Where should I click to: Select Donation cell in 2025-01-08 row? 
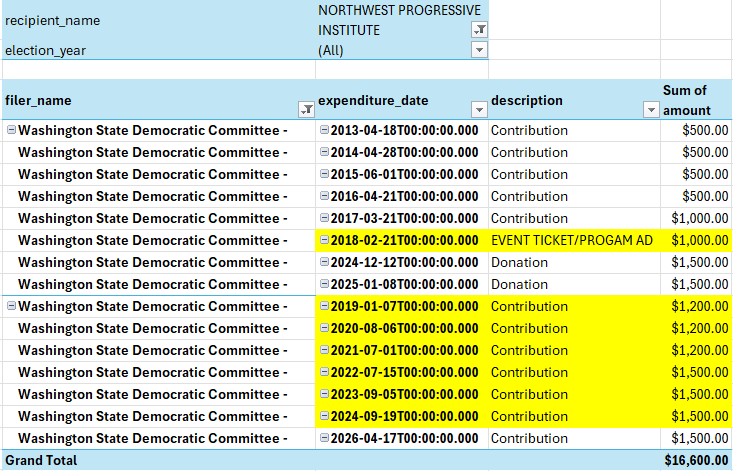click(575, 284)
